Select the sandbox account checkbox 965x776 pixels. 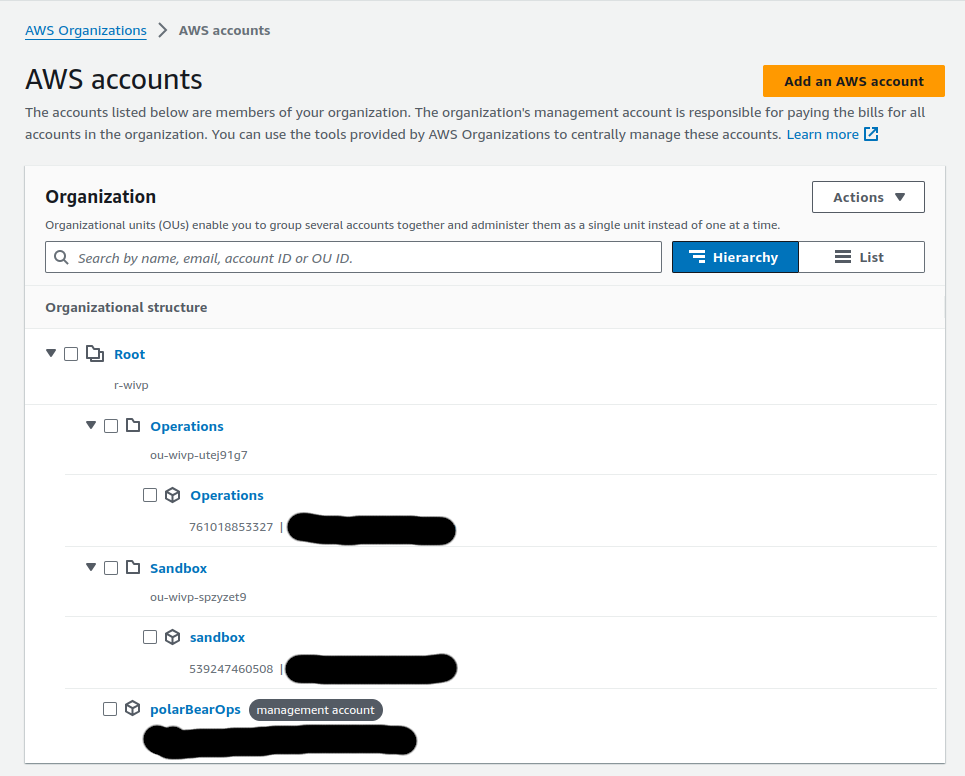(150, 636)
